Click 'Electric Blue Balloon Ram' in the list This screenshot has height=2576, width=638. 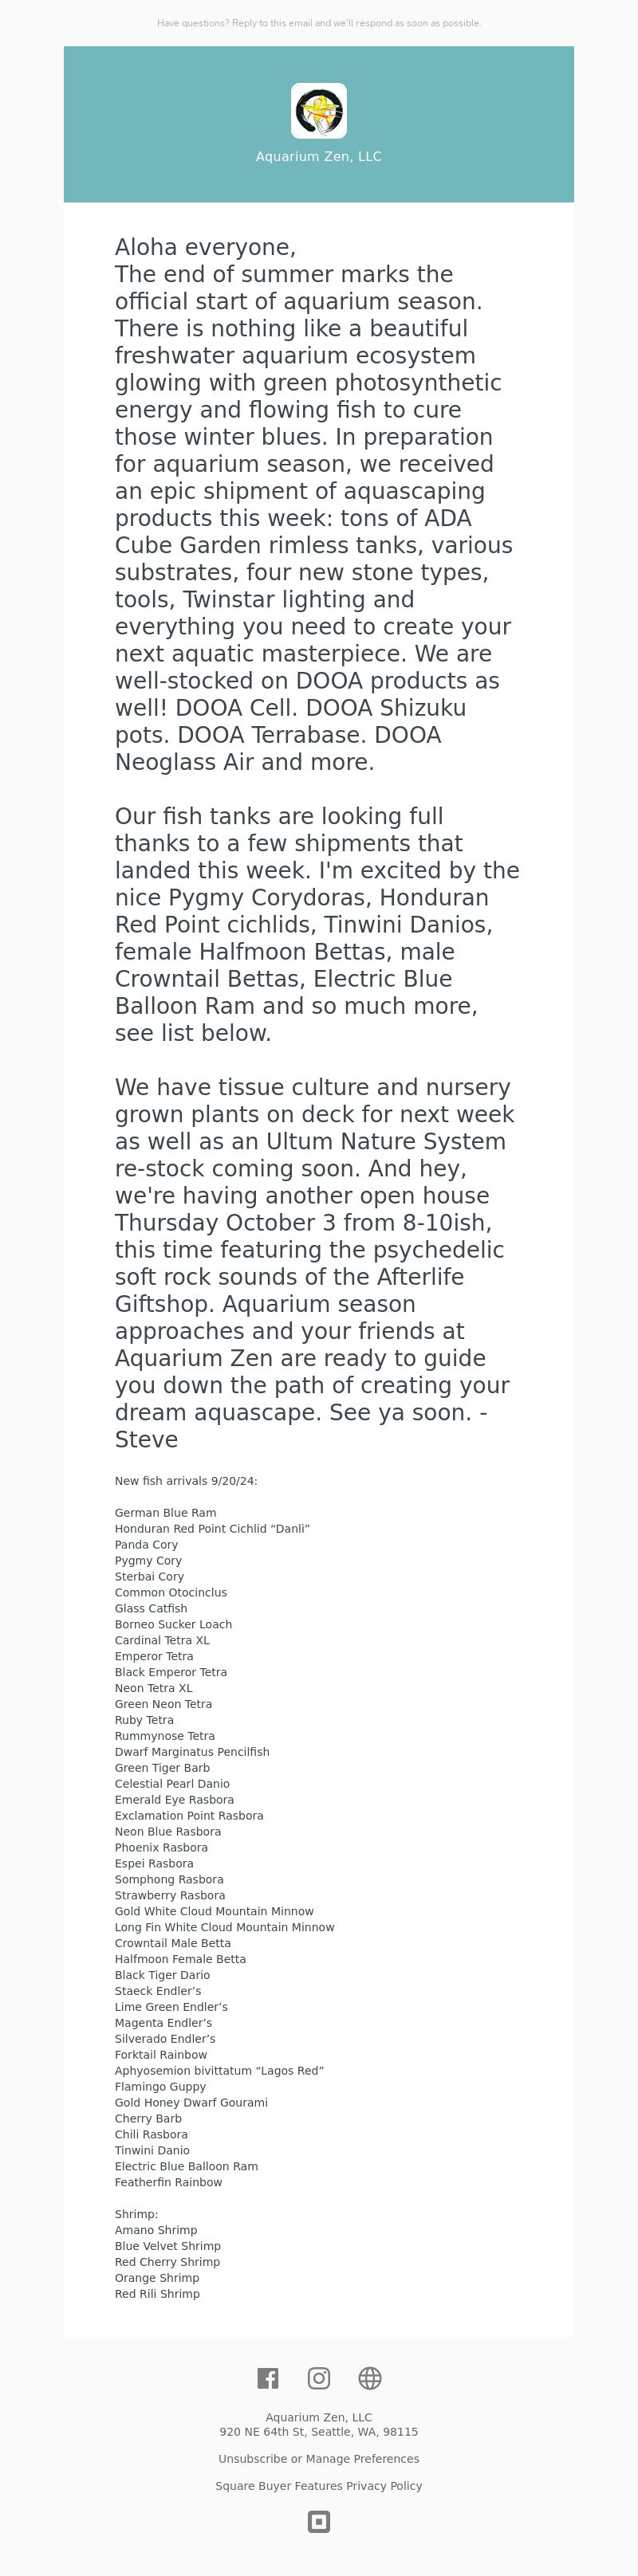(186, 2165)
